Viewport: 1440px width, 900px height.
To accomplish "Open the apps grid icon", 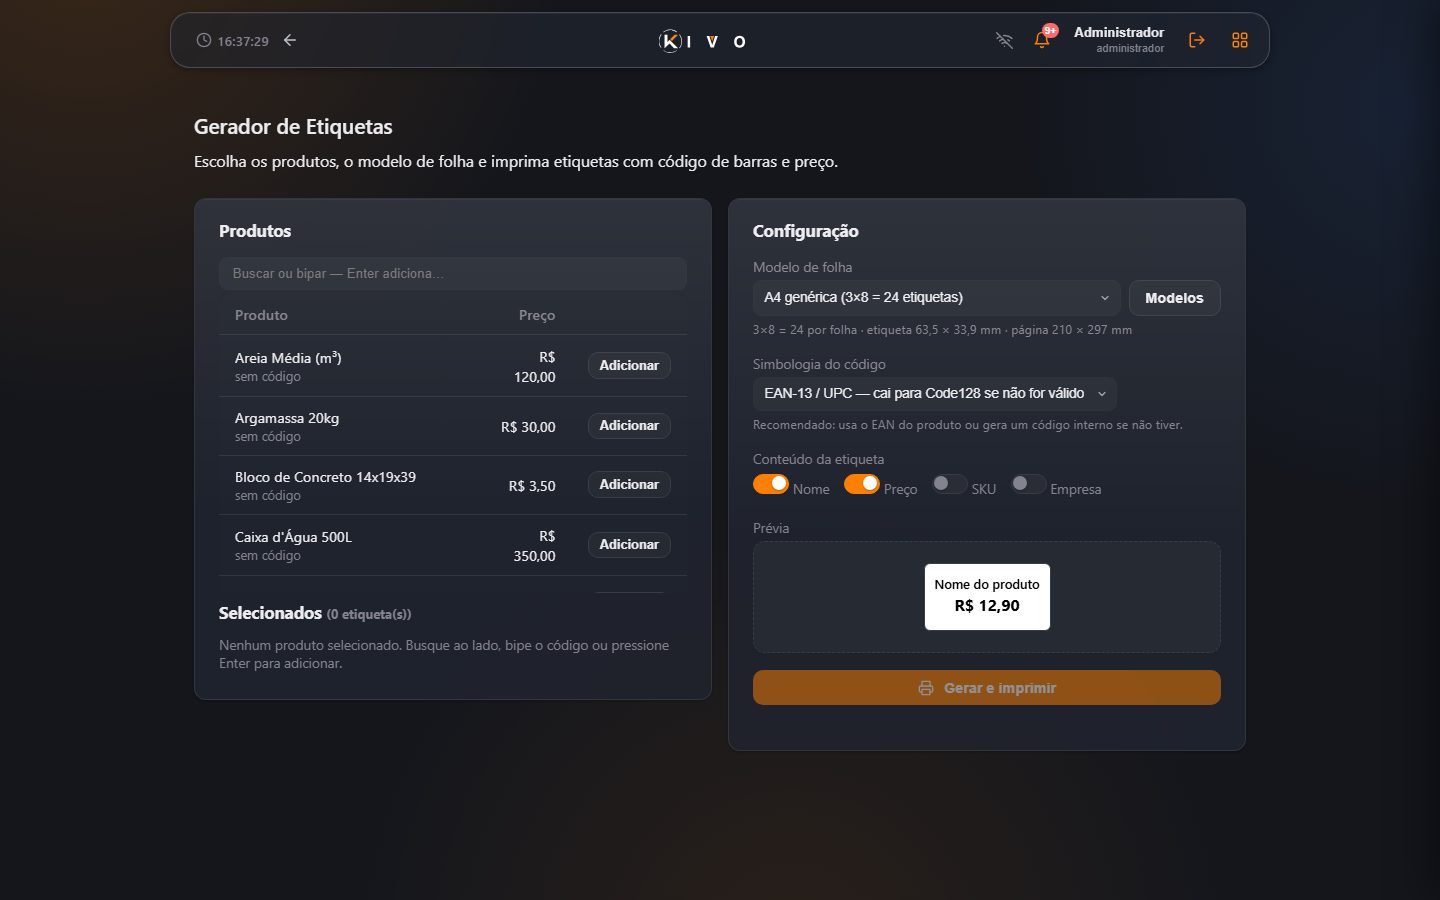I will 1240,40.
